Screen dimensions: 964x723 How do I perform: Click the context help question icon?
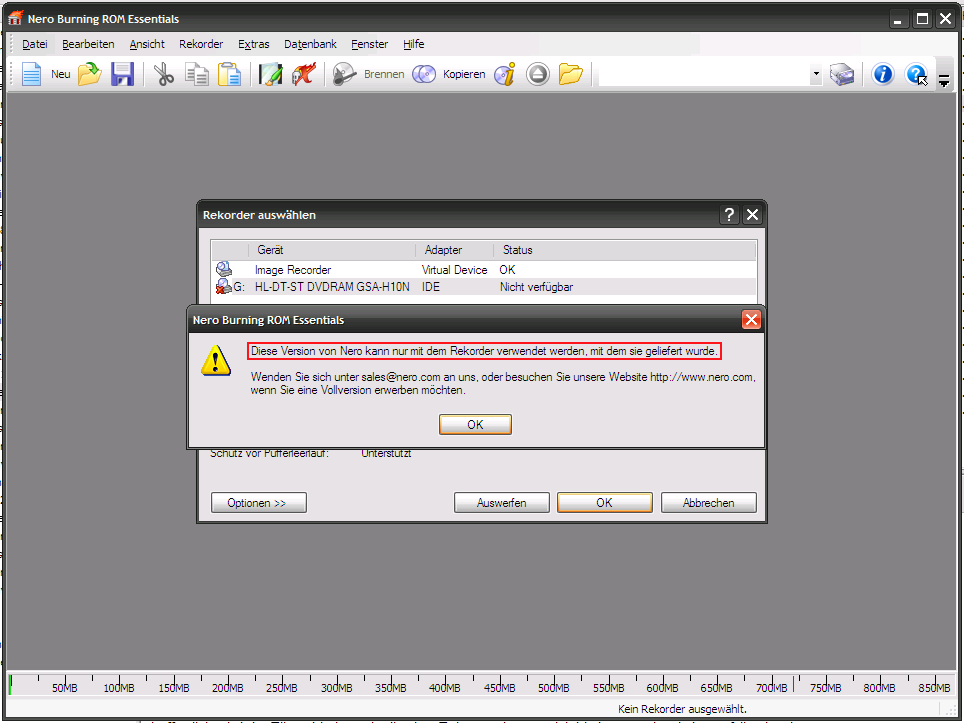pos(916,75)
